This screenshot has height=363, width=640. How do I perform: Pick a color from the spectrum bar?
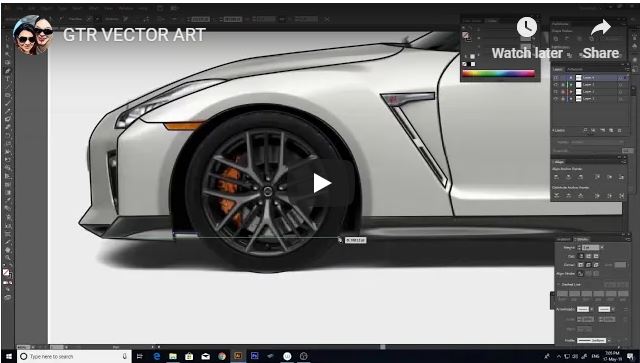click(498, 73)
